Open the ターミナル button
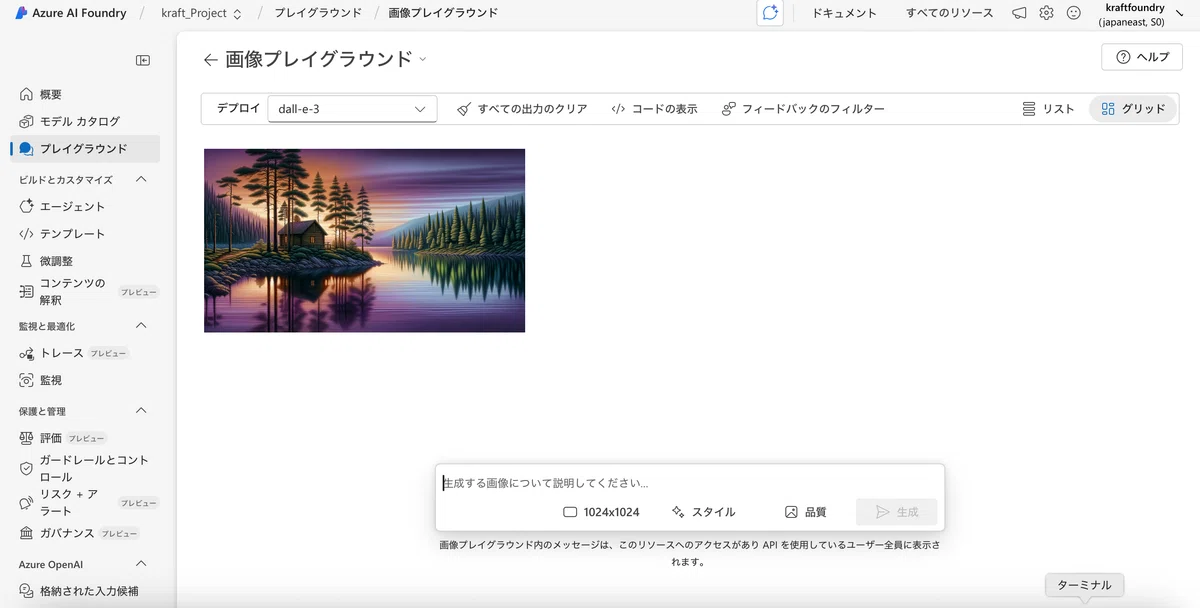This screenshot has height=608, width=1200. tap(1084, 585)
